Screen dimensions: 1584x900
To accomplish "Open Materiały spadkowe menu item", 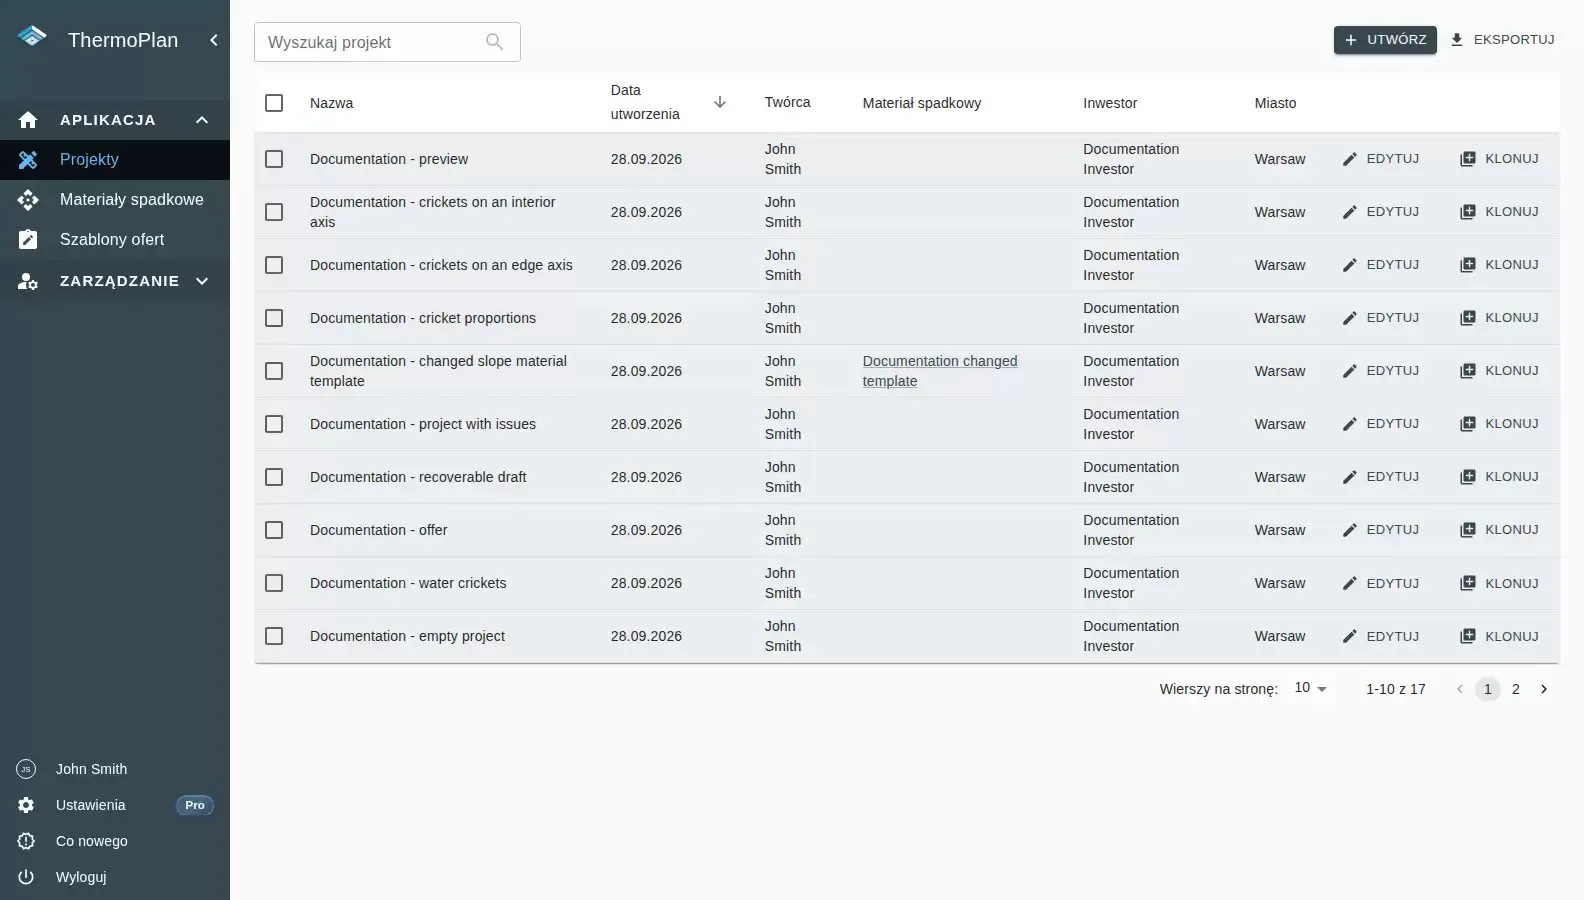I will [115, 200].
